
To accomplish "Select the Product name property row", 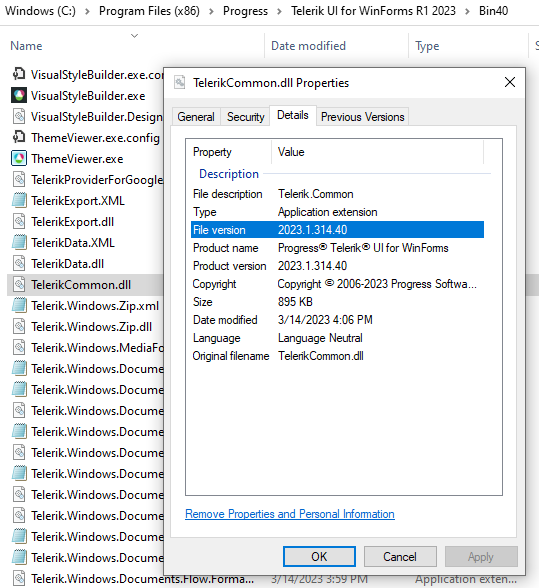I will tap(337, 248).
